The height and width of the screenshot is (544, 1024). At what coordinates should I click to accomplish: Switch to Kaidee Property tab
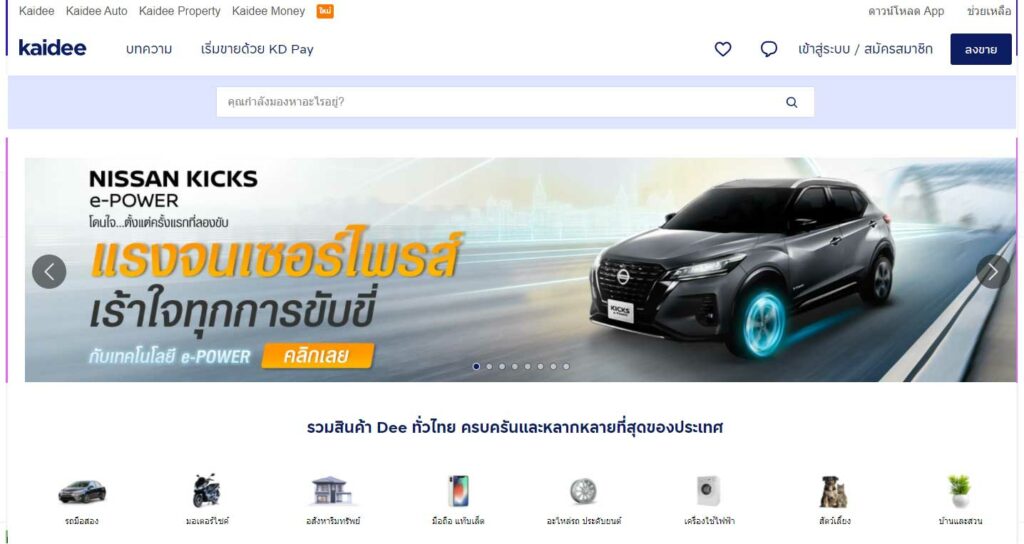click(x=180, y=11)
